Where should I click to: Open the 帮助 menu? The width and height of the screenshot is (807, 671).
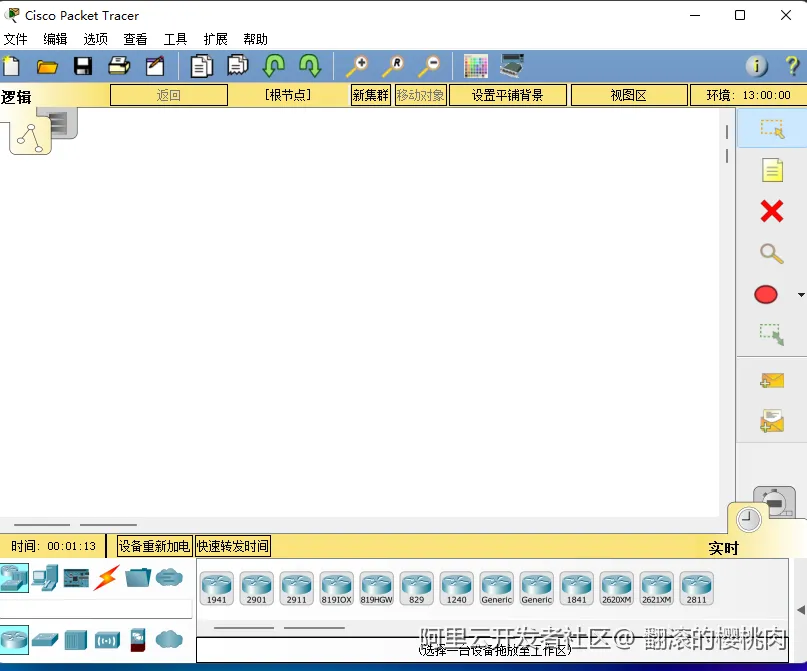(255, 39)
